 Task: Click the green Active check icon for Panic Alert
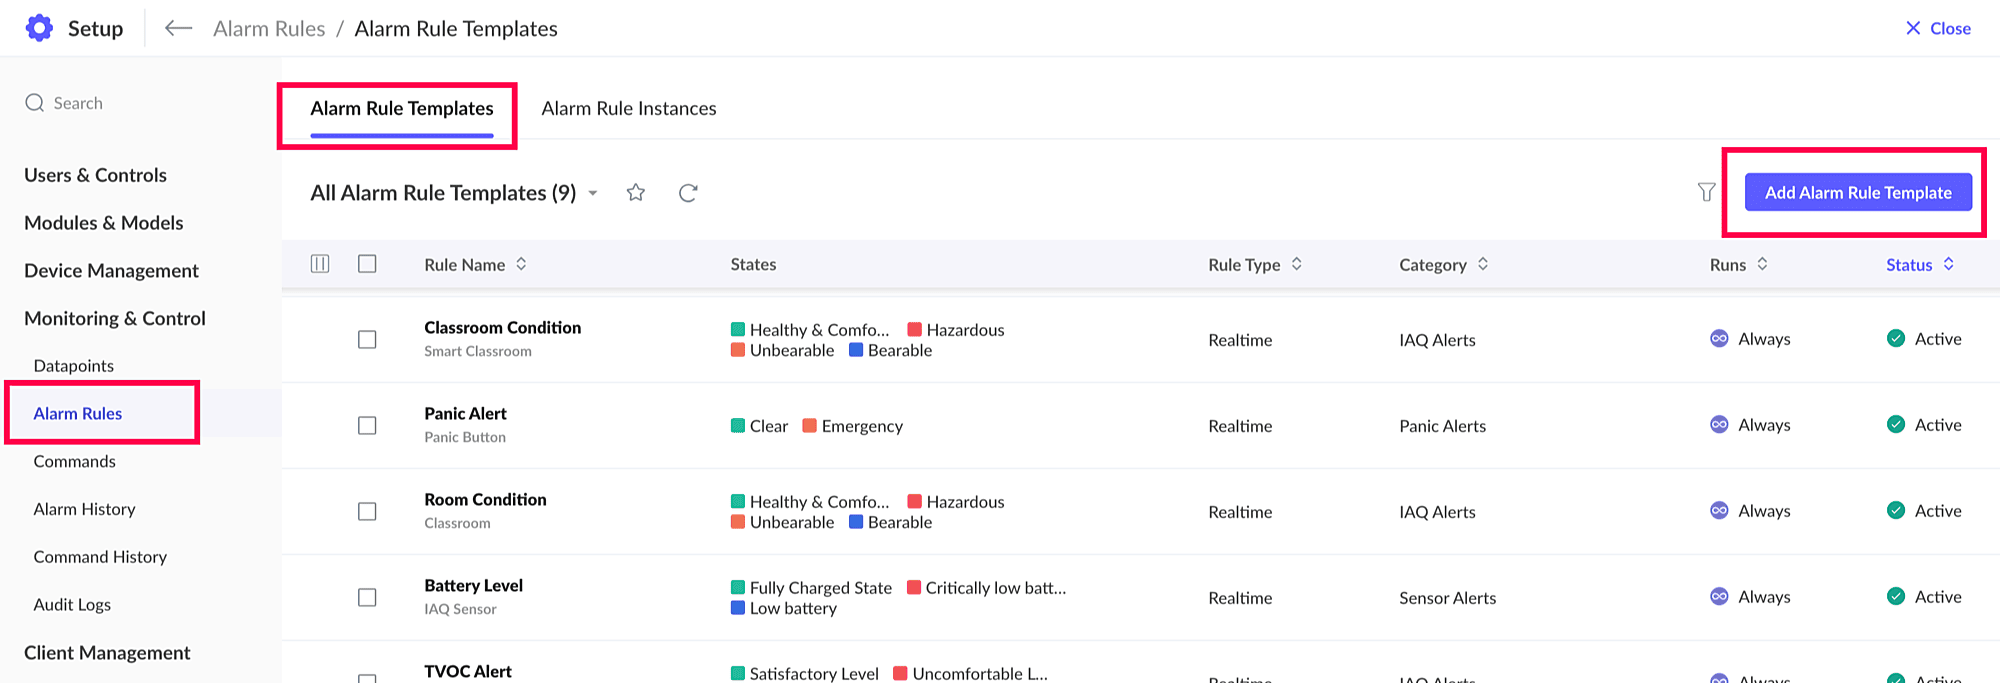(x=1895, y=424)
